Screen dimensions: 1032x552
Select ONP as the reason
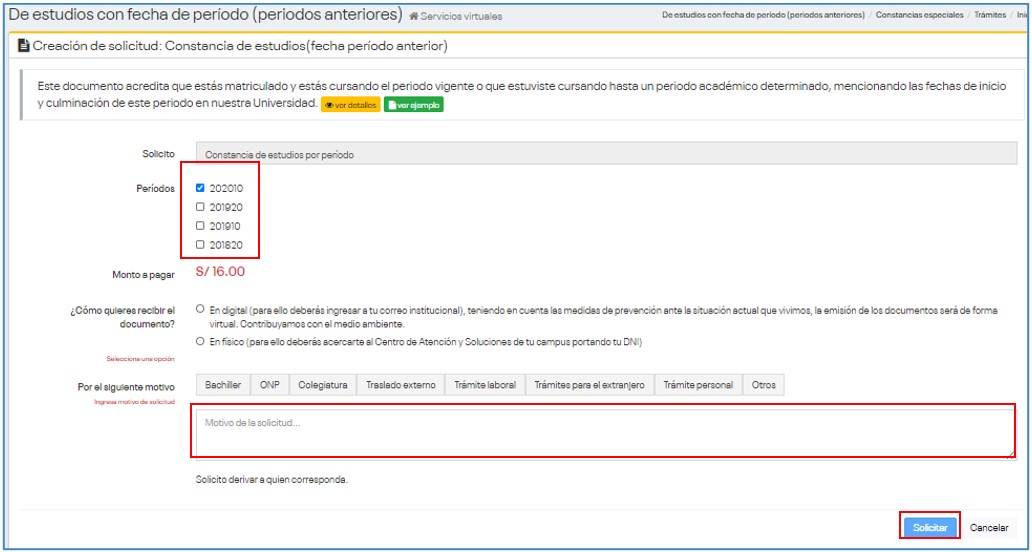[270, 385]
